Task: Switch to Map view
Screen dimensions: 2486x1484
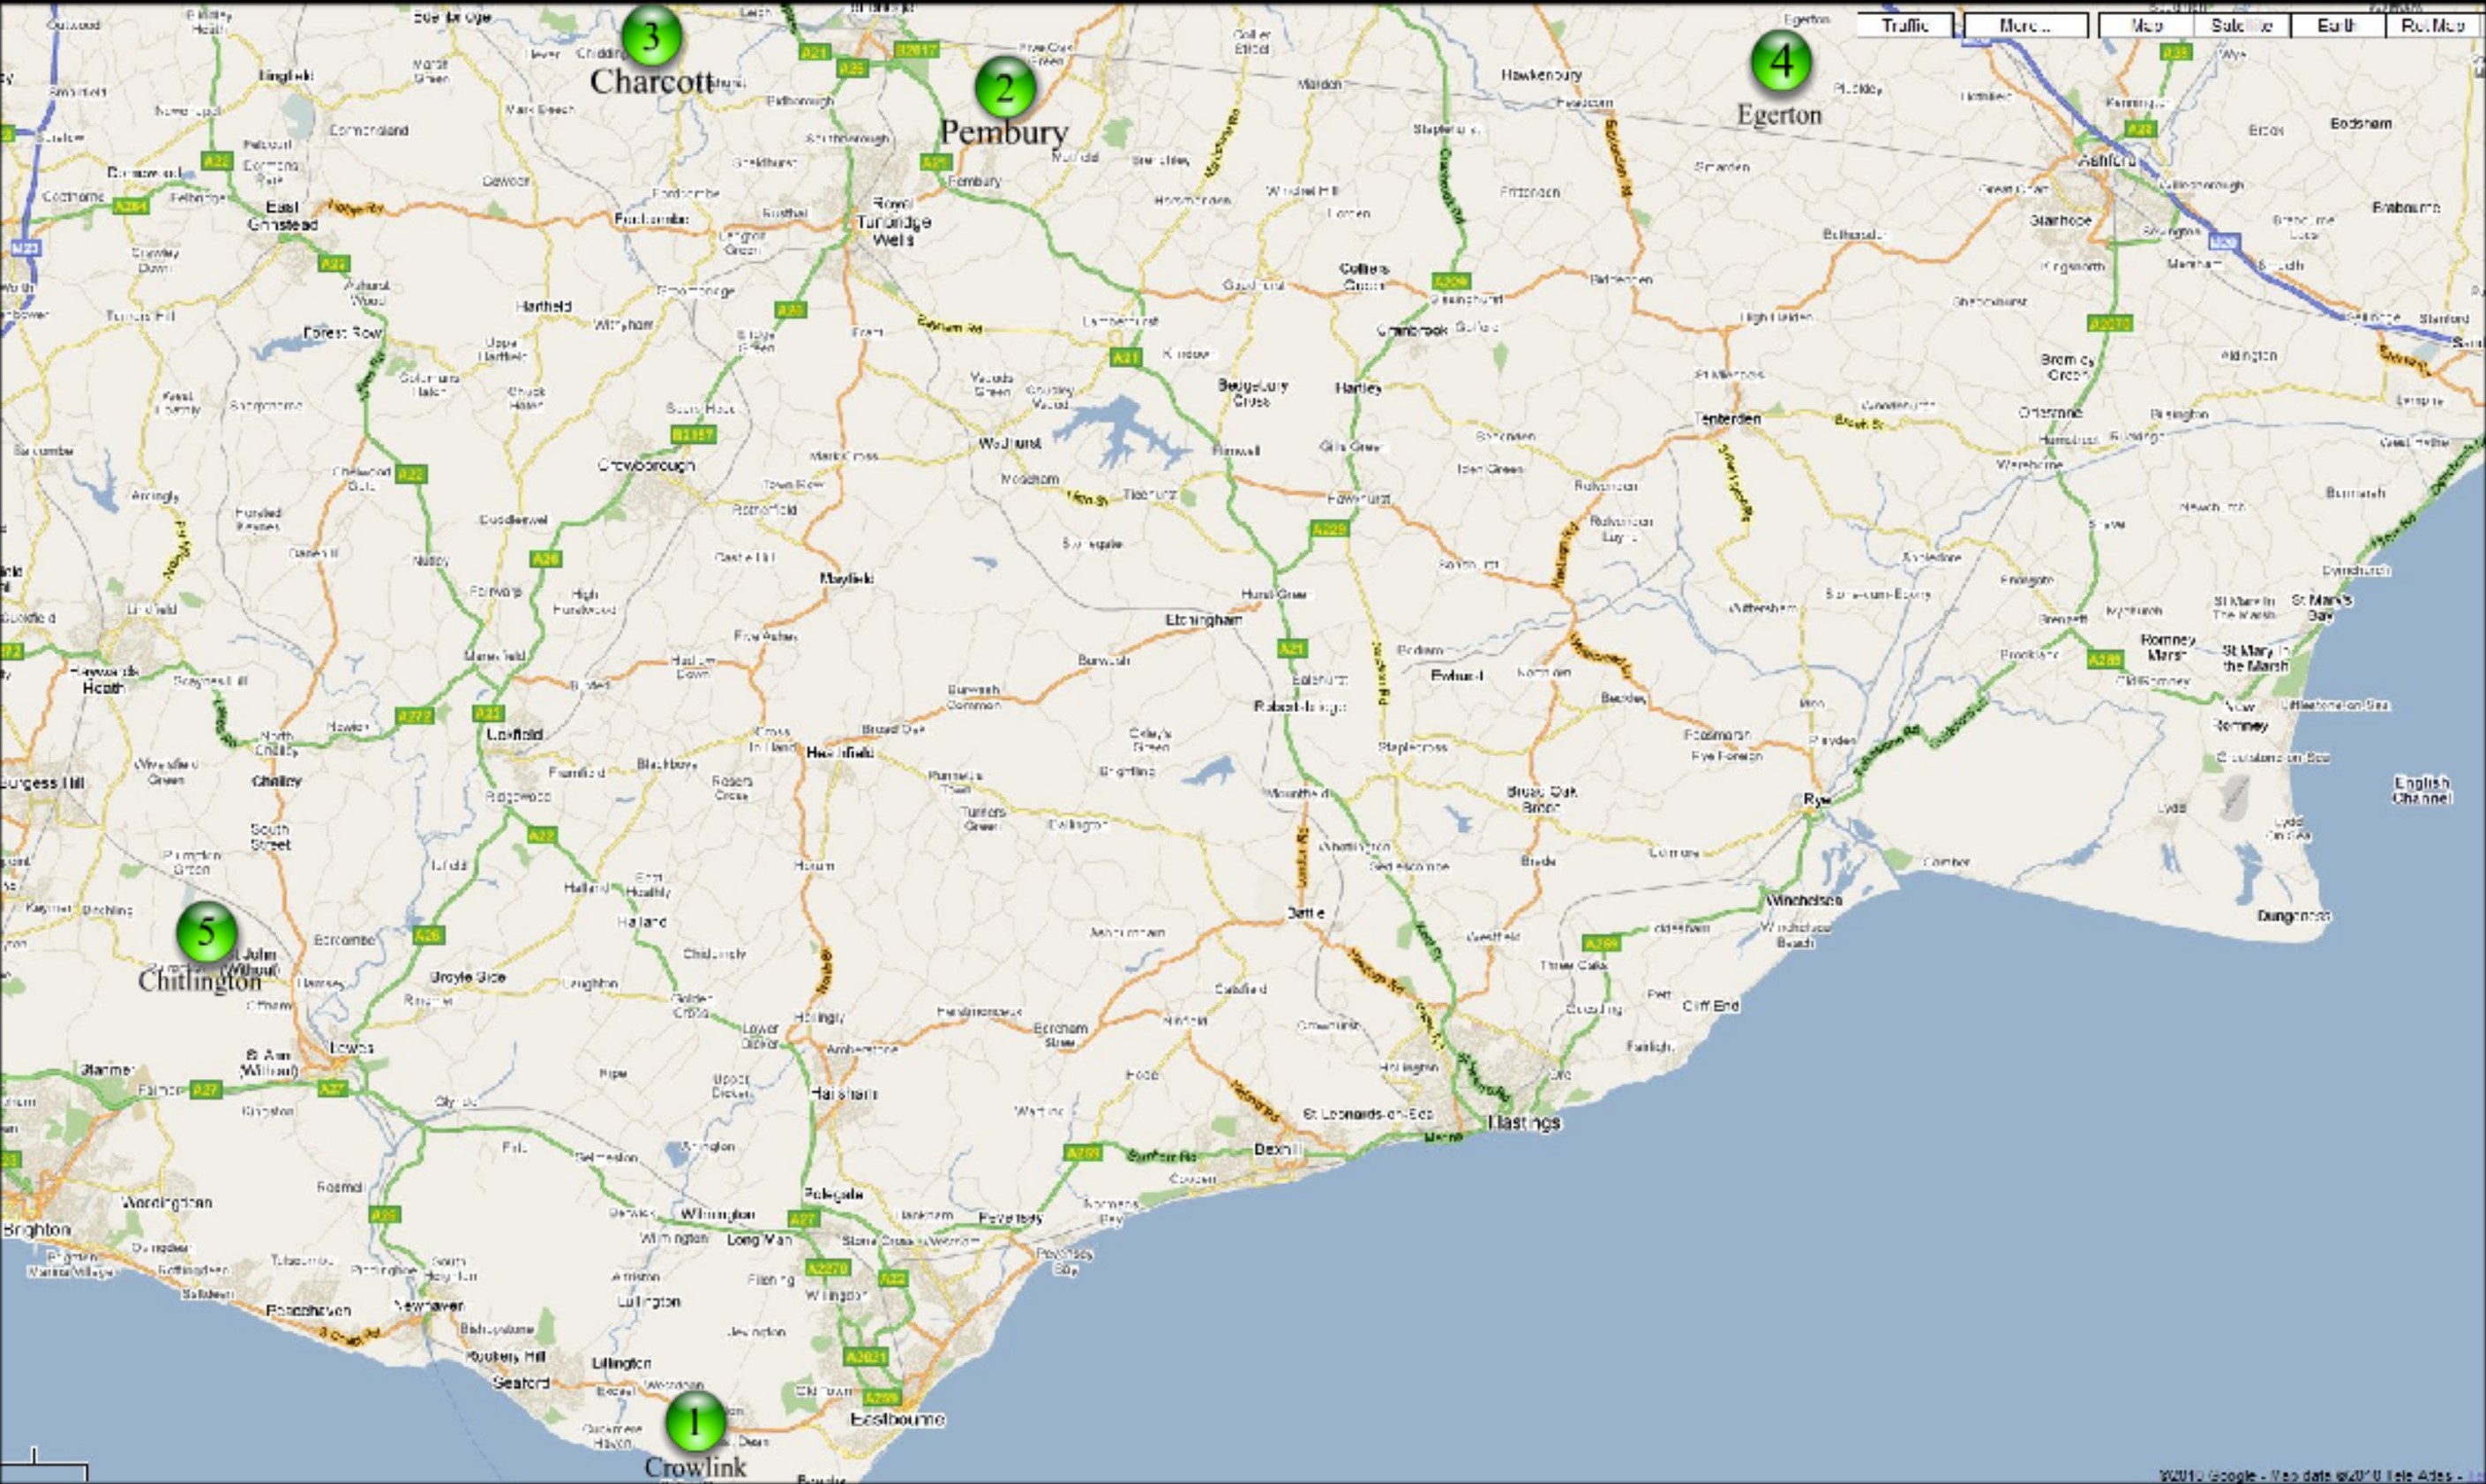Action: pos(2146,25)
